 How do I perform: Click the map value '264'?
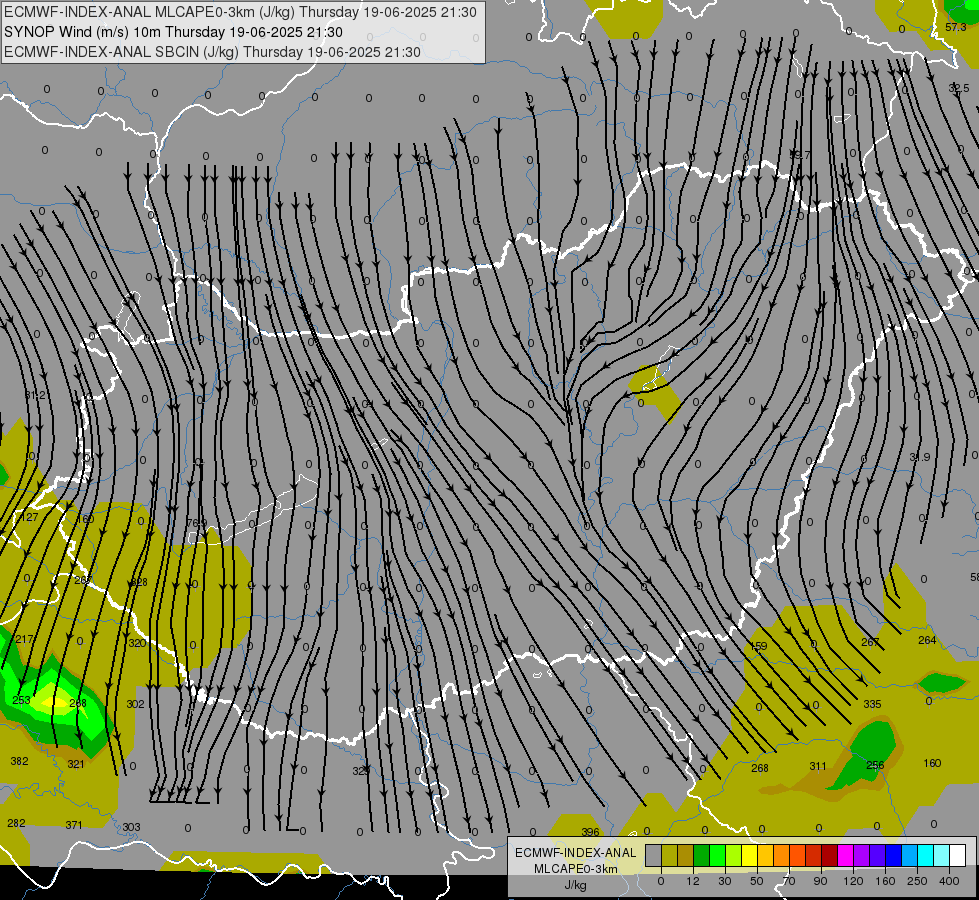(927, 640)
